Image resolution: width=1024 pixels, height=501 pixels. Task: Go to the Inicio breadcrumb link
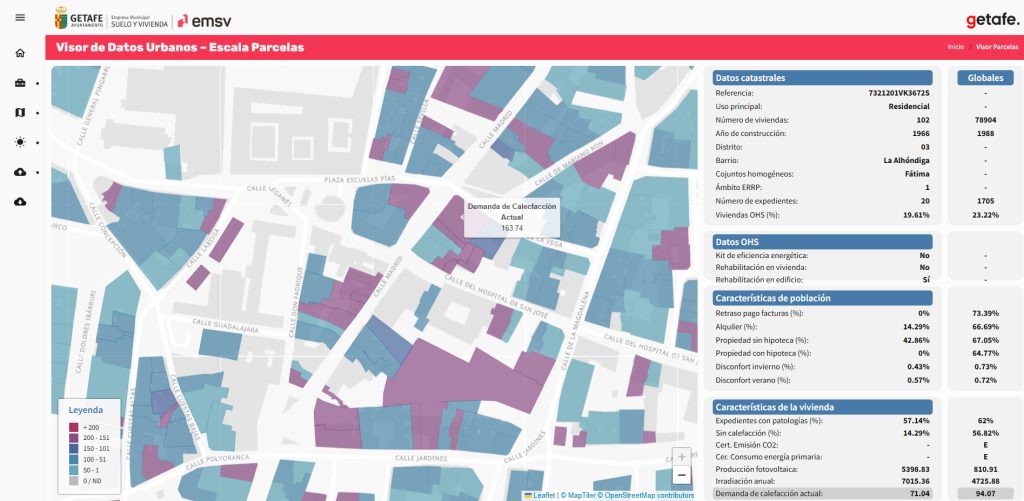click(955, 47)
